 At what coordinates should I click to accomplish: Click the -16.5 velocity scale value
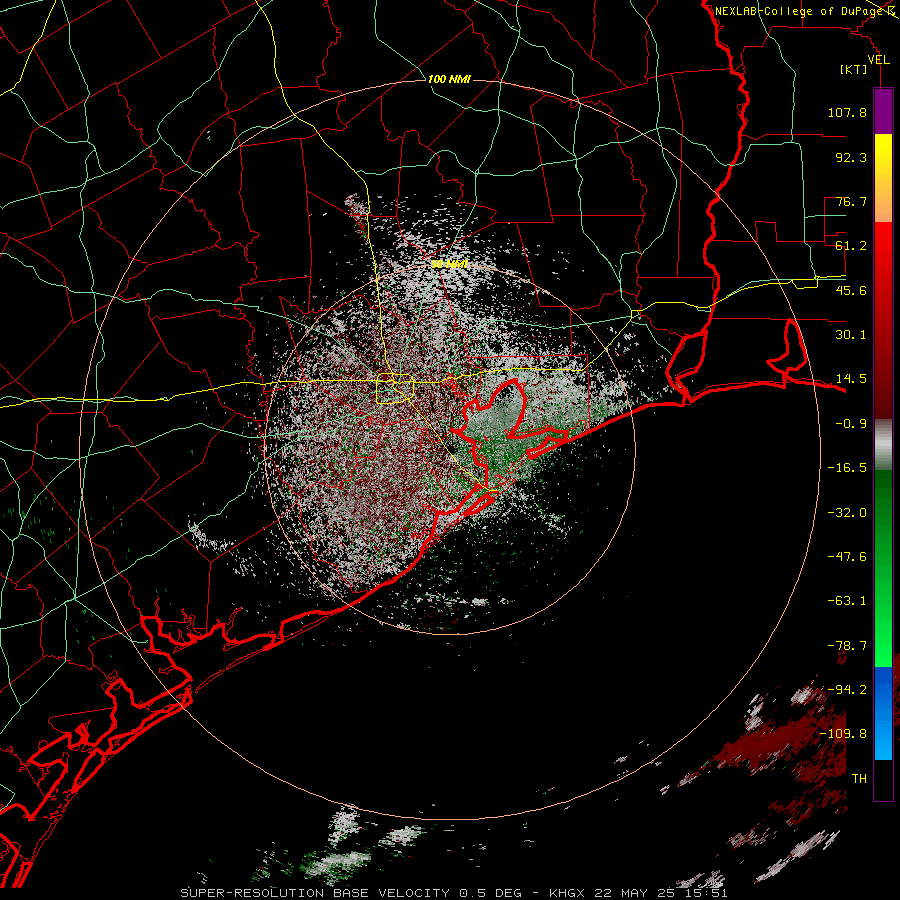click(x=847, y=468)
